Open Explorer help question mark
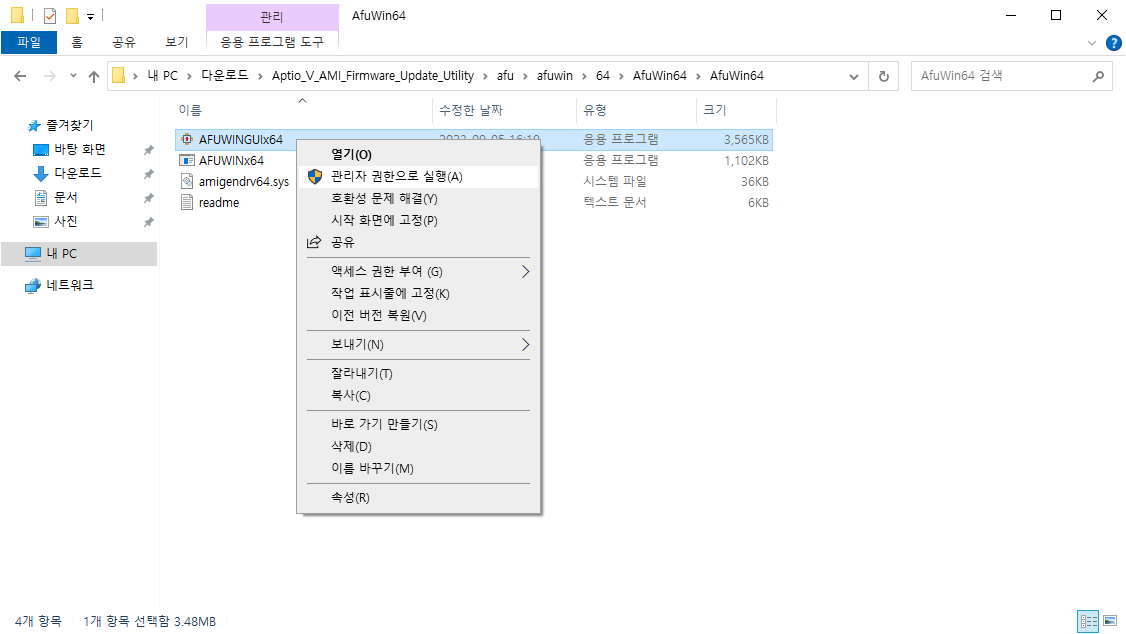This screenshot has width=1126, height=634. (x=1114, y=43)
